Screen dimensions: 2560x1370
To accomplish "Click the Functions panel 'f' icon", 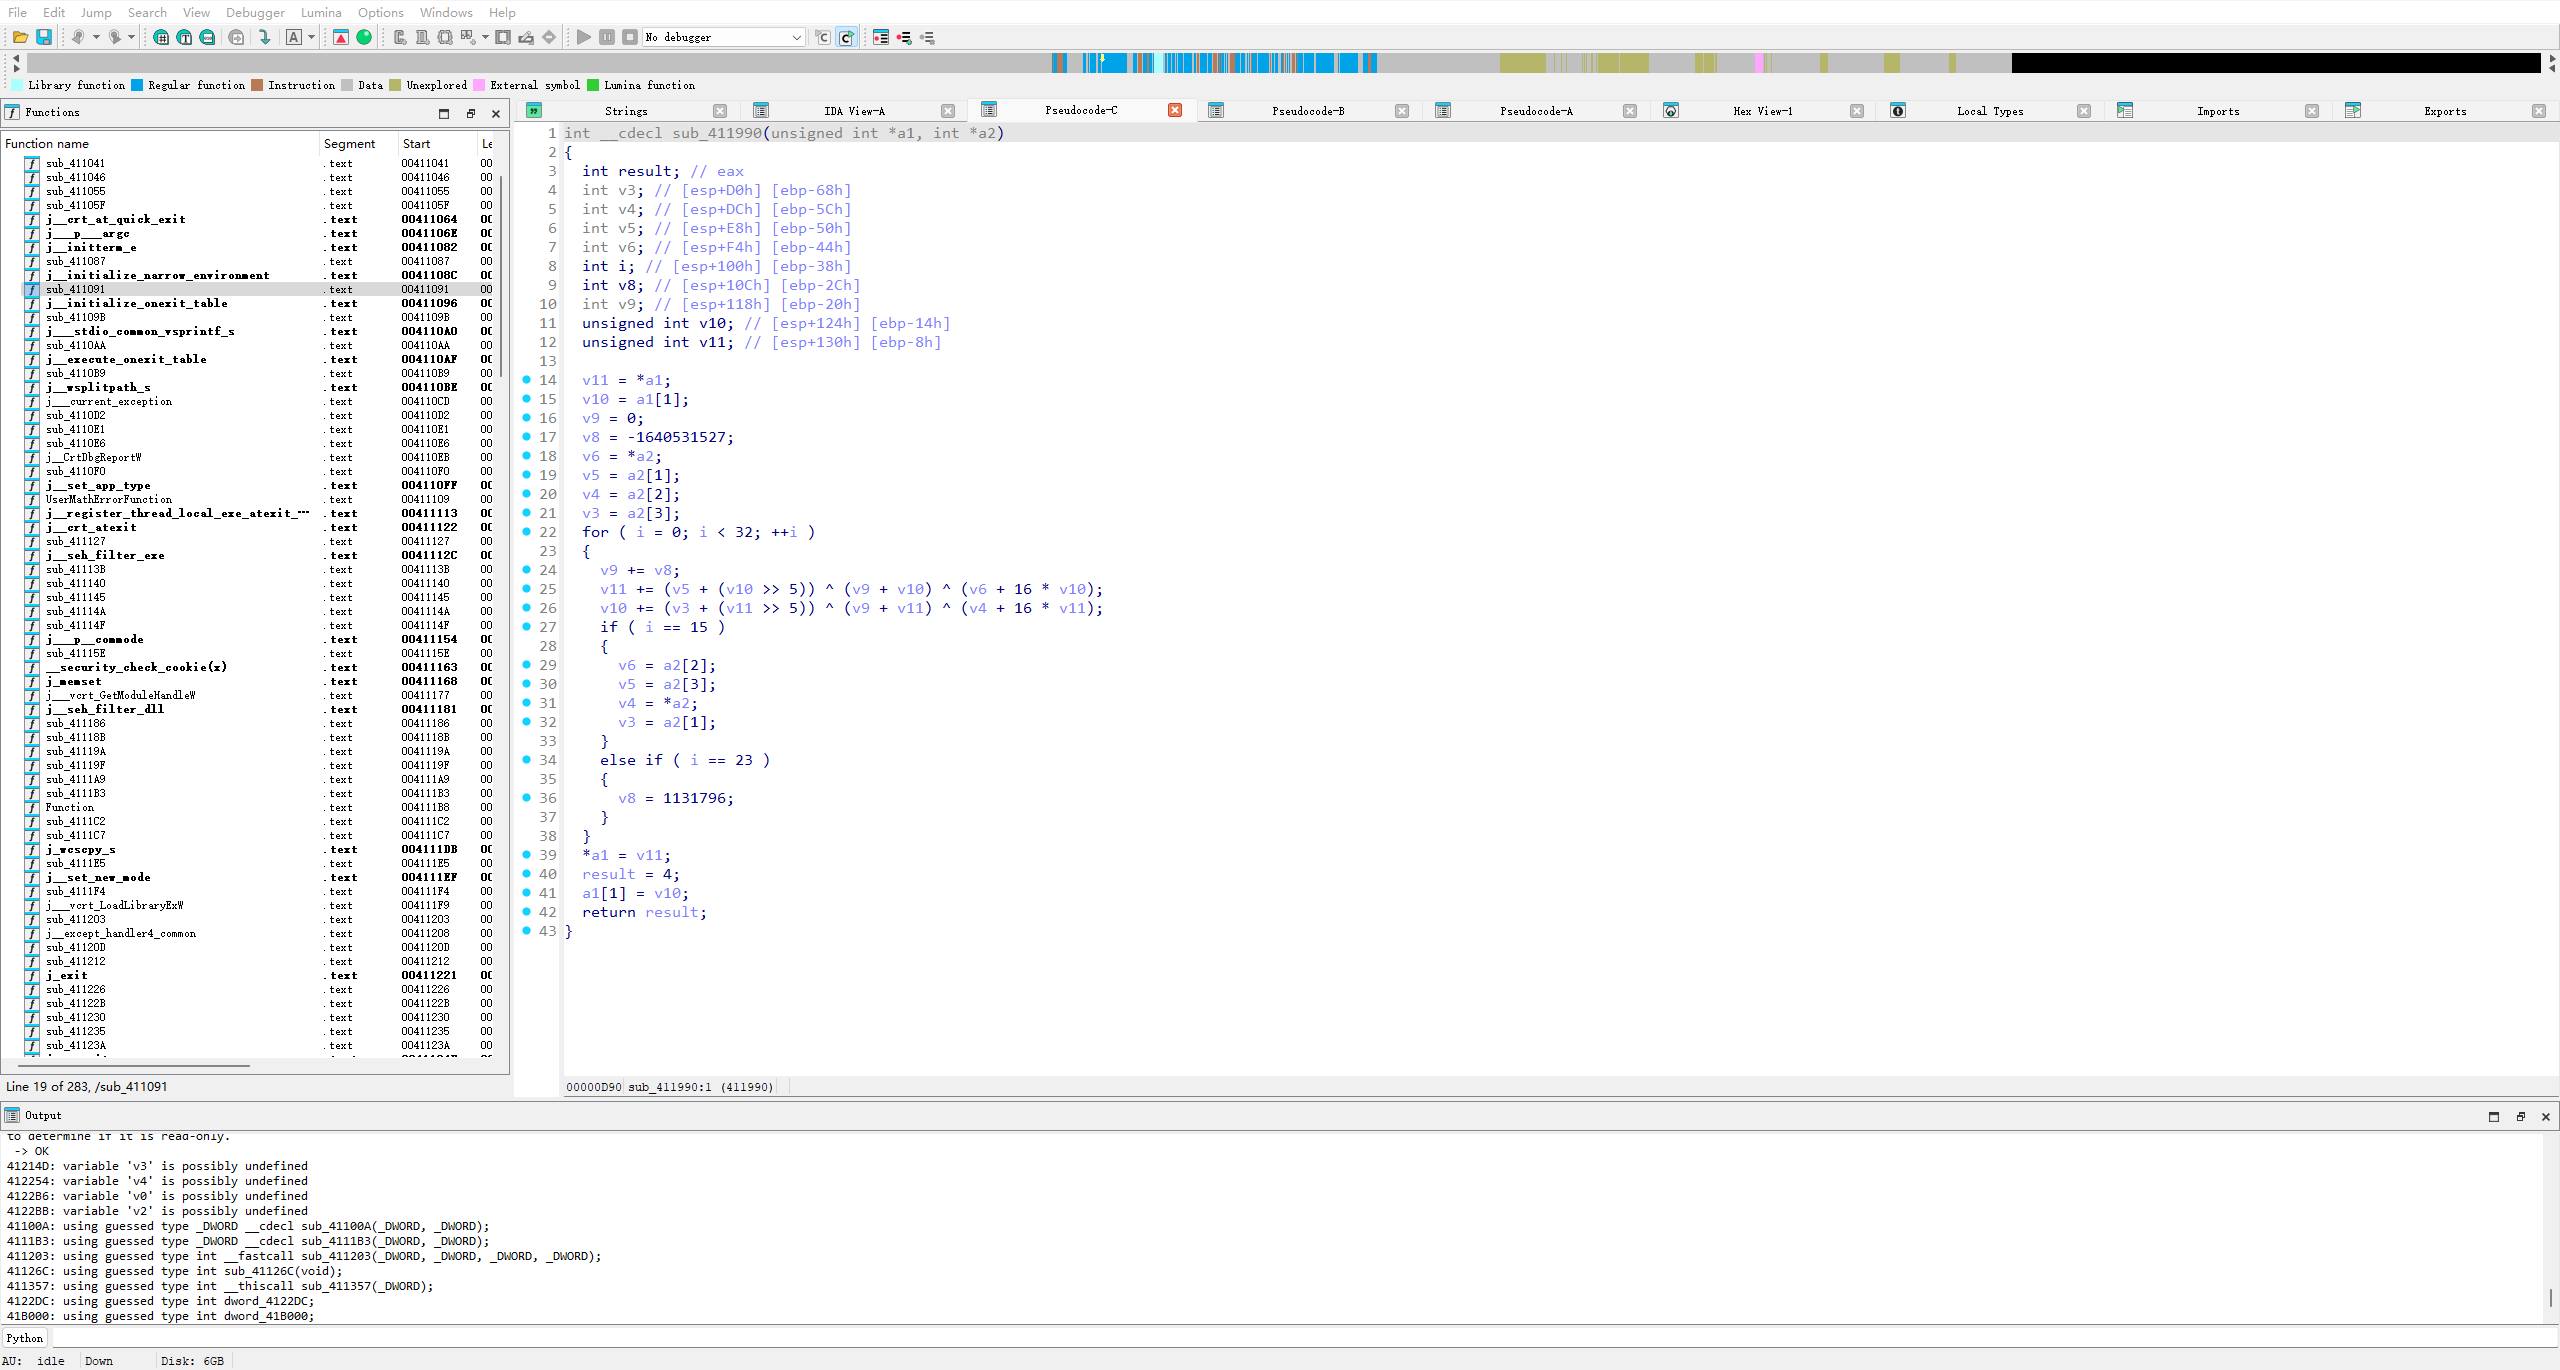I will pos(12,112).
